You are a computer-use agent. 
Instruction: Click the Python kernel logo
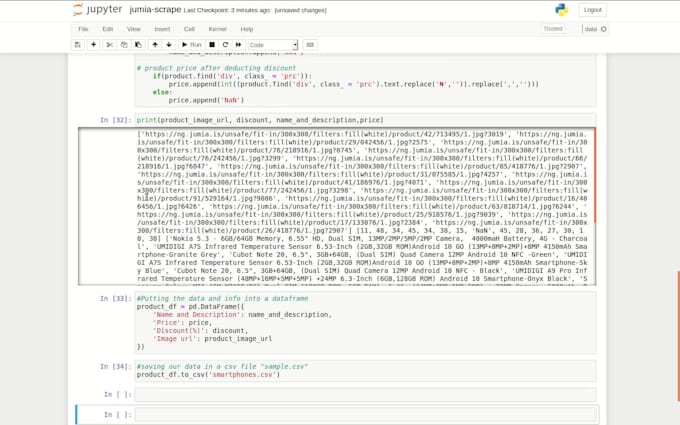point(561,10)
